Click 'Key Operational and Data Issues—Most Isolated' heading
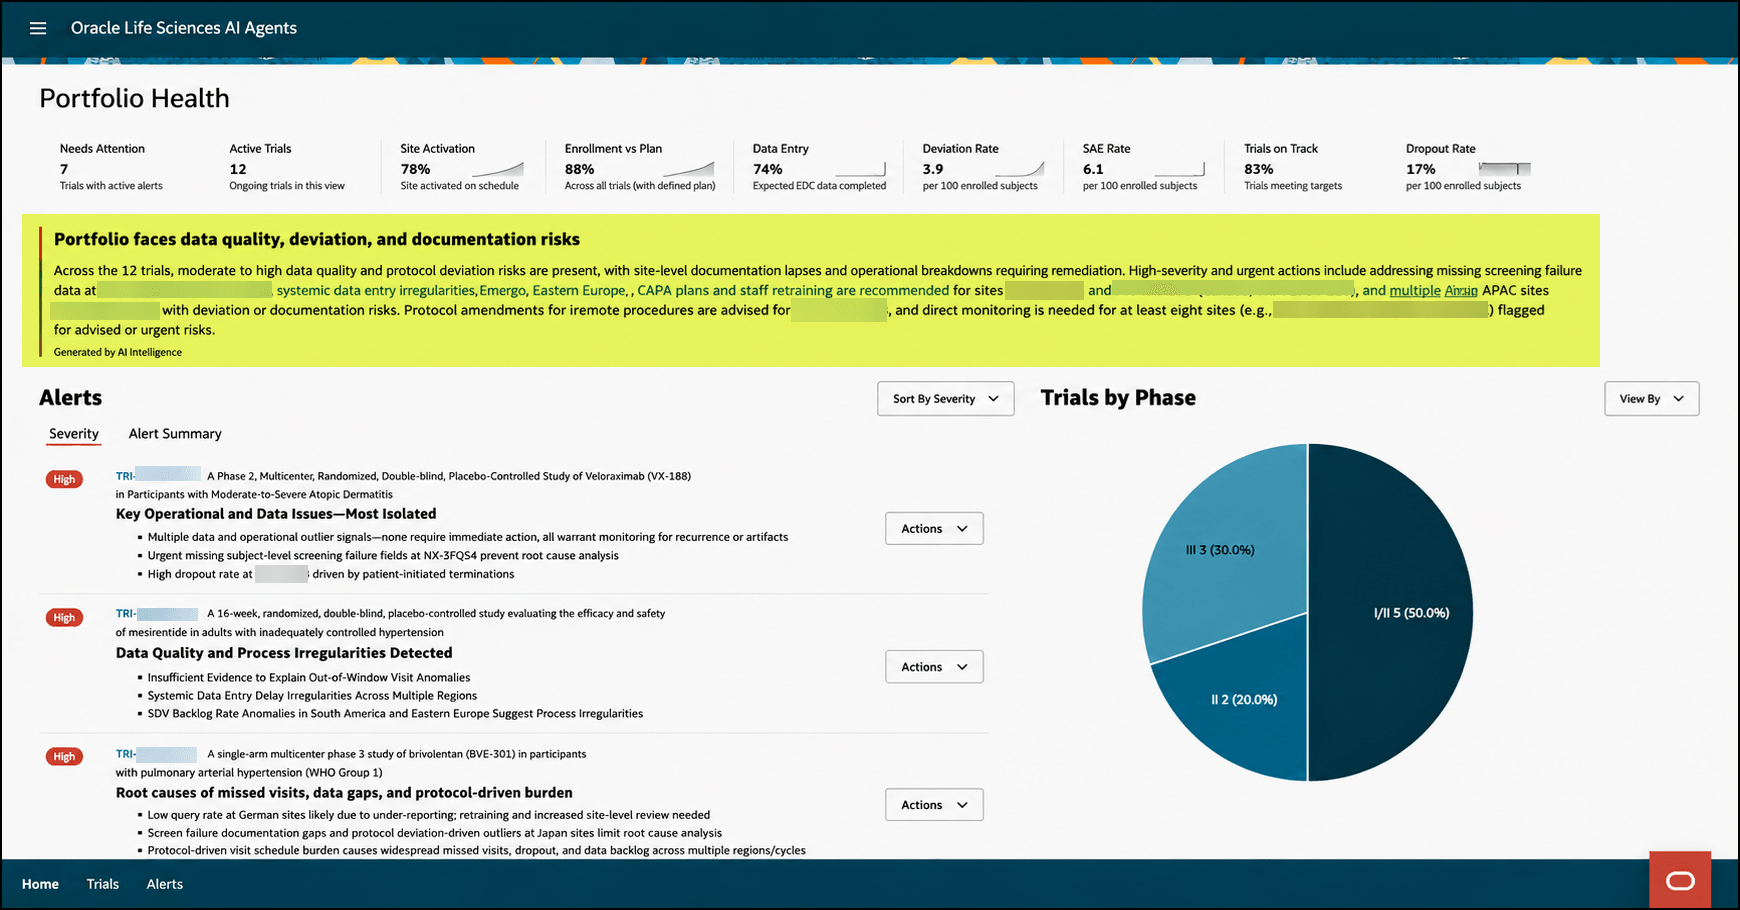This screenshot has width=1740, height=910. pos(276,514)
